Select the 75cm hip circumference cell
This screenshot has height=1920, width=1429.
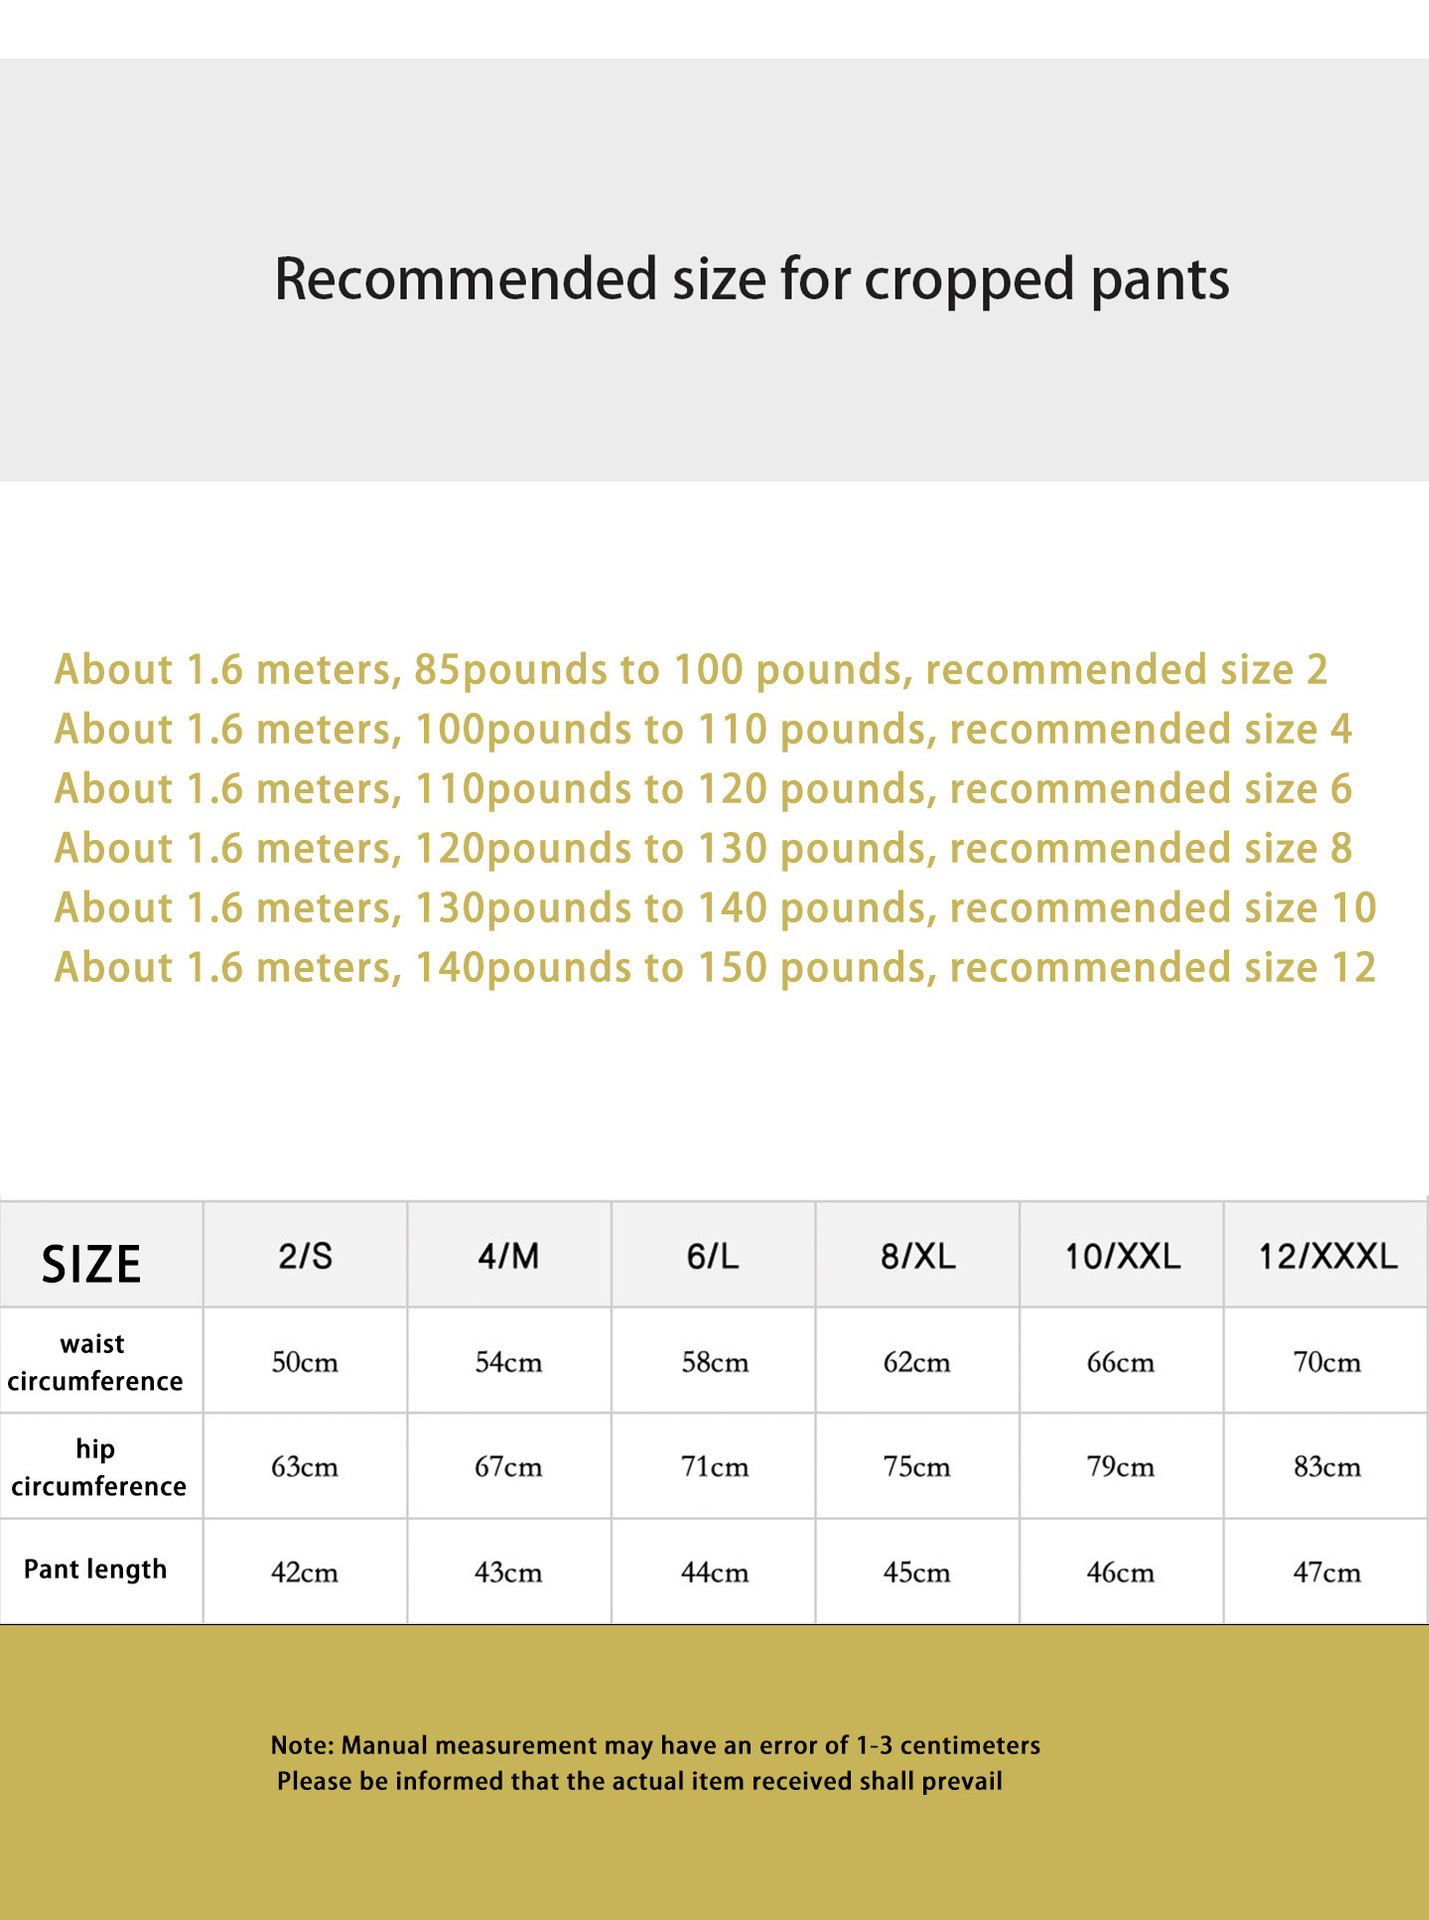tap(917, 1467)
